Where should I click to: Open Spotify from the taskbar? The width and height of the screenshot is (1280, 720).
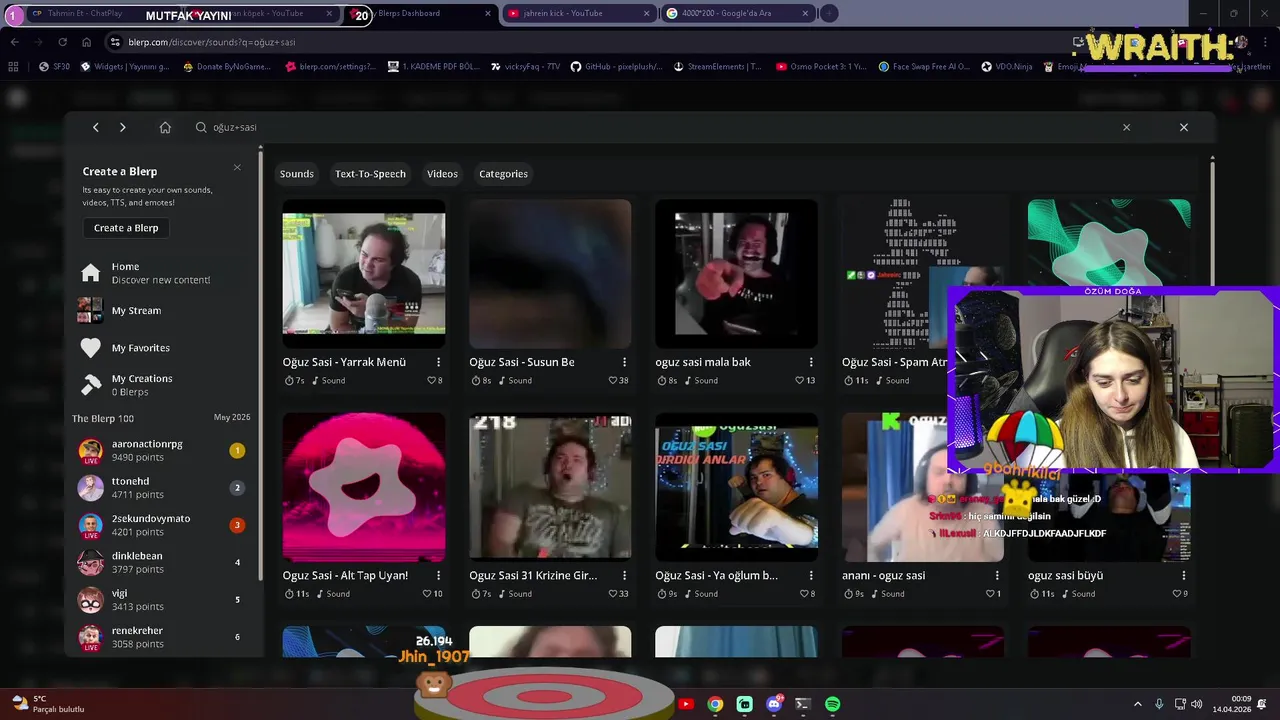point(832,704)
